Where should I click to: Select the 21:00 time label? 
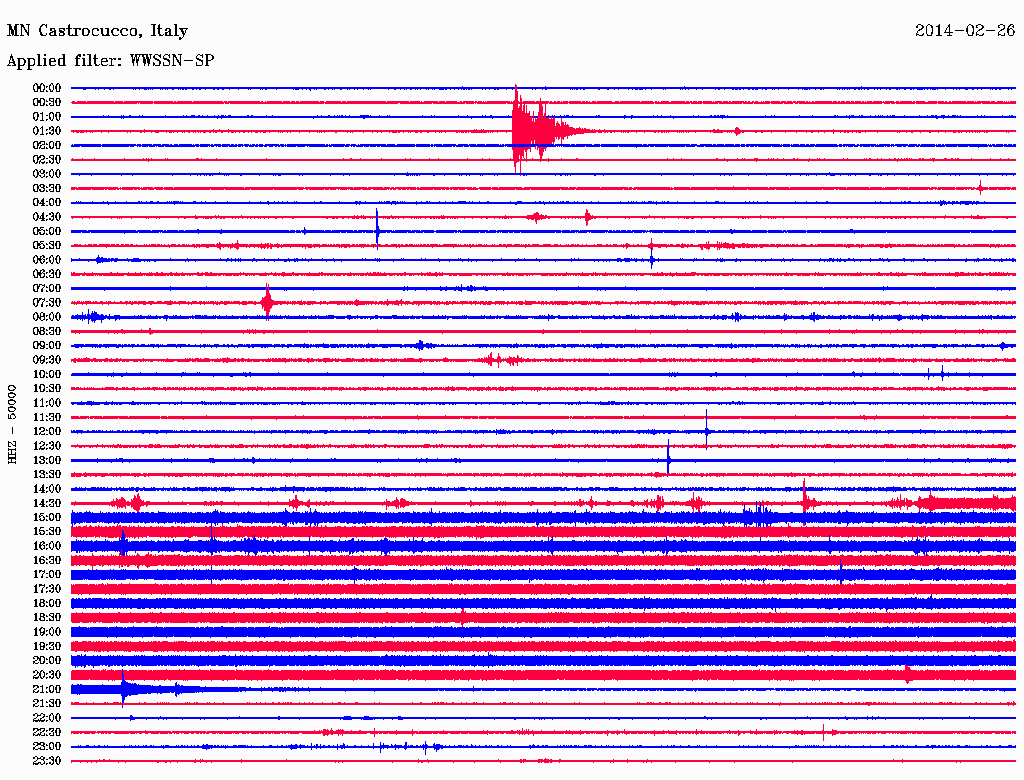click(46, 689)
